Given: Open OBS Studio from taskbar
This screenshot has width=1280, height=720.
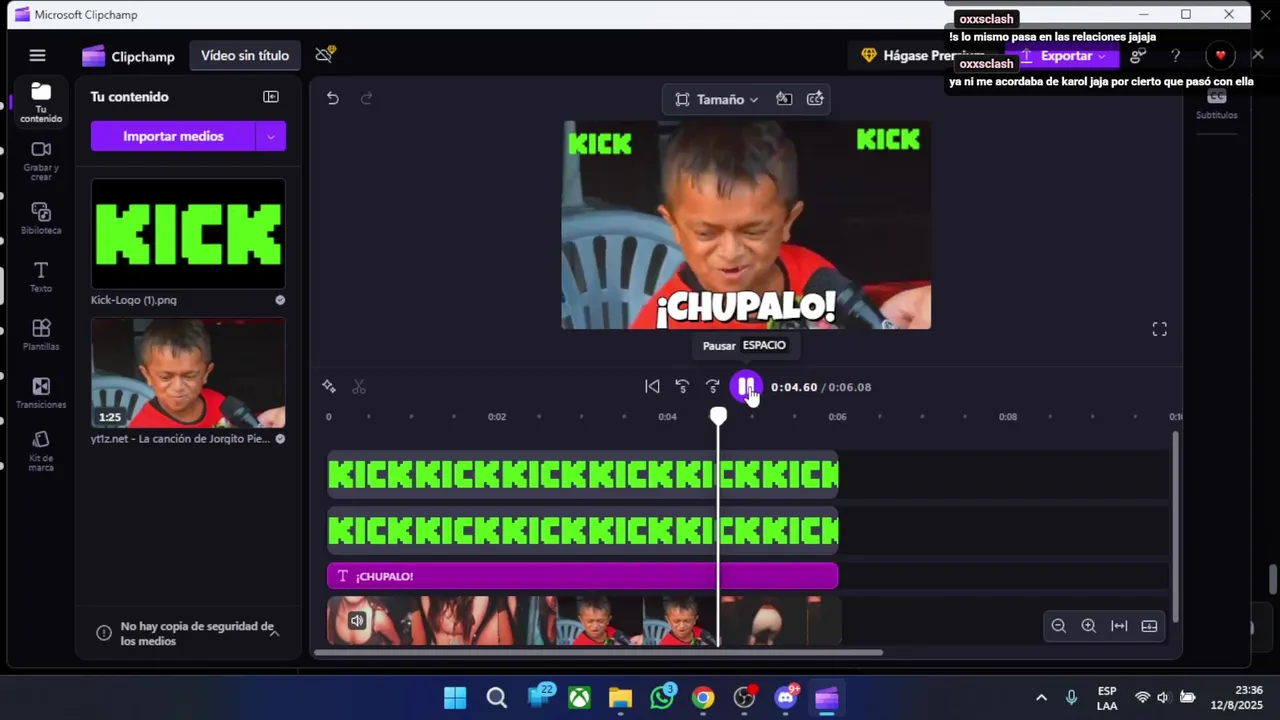Looking at the screenshot, I should coord(745,698).
